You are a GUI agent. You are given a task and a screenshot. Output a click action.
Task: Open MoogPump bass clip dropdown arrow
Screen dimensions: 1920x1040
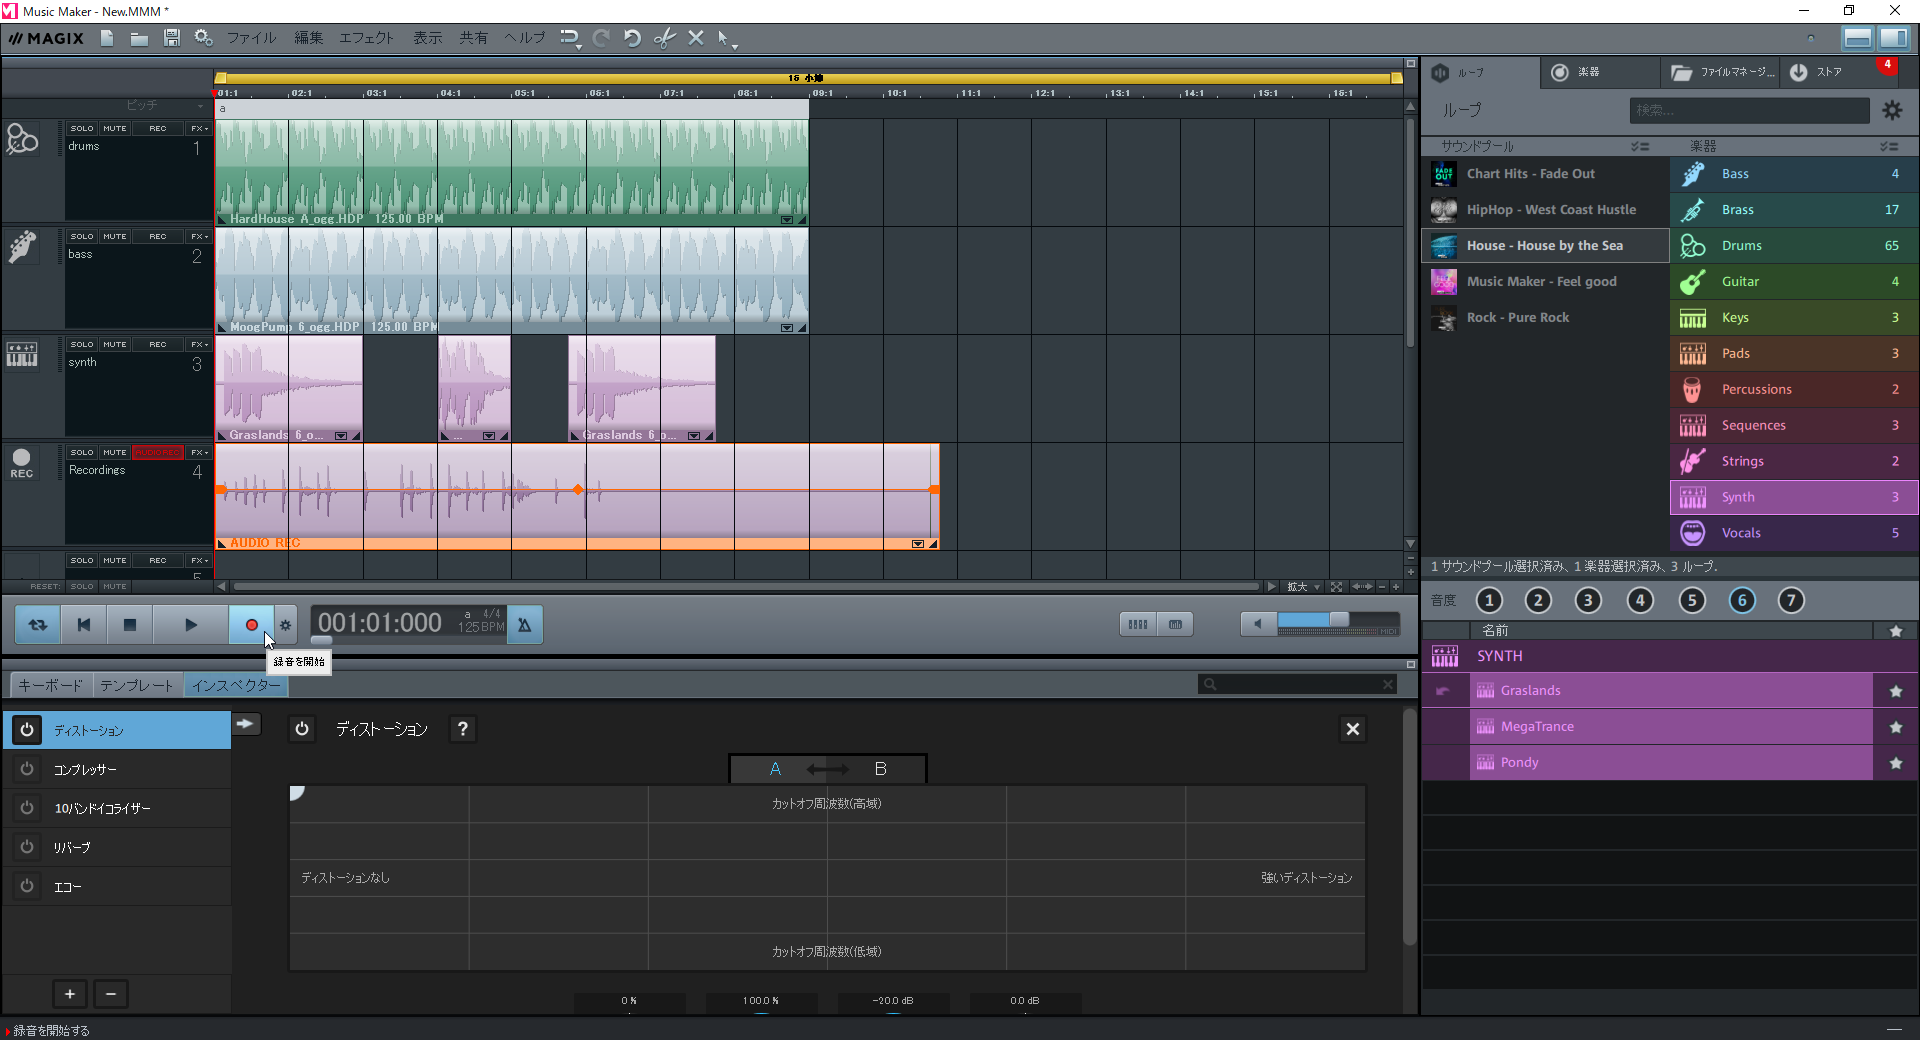click(787, 327)
